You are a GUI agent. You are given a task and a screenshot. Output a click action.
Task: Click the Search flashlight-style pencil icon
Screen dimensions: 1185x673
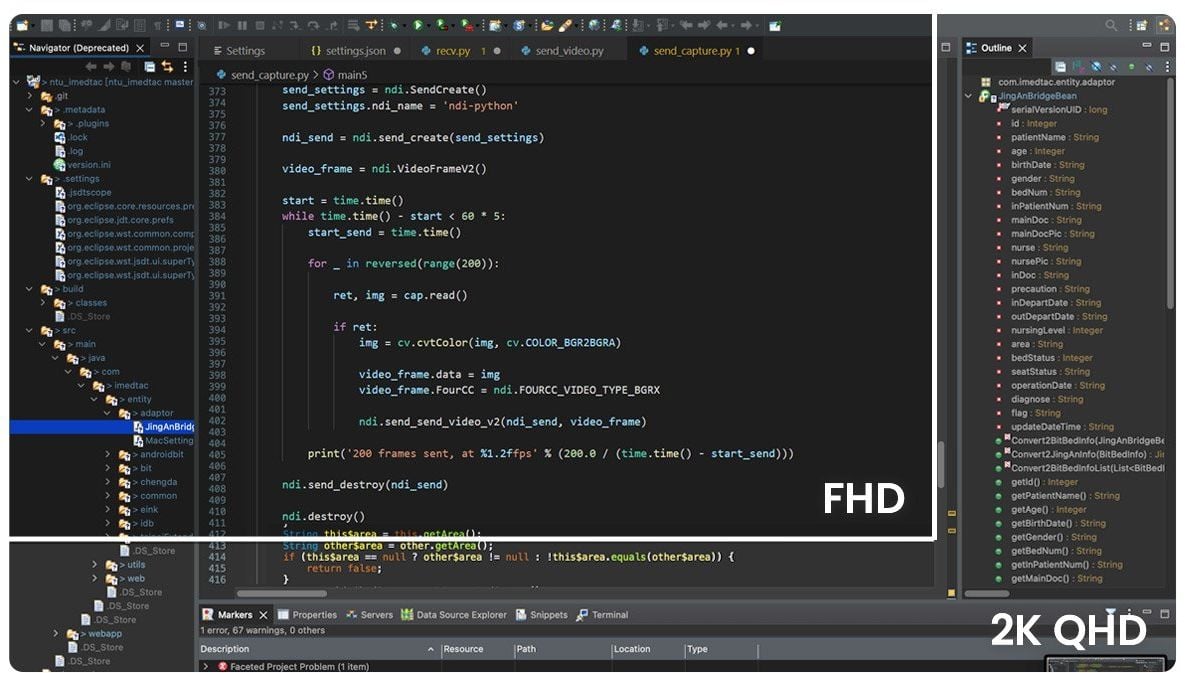click(x=565, y=25)
